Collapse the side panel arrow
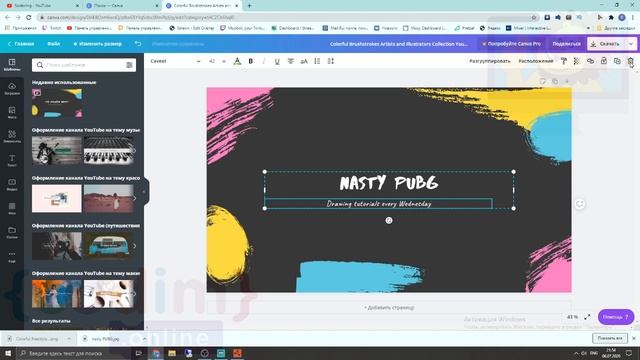Image resolution: width=640 pixels, height=360 pixels. (x=144, y=191)
